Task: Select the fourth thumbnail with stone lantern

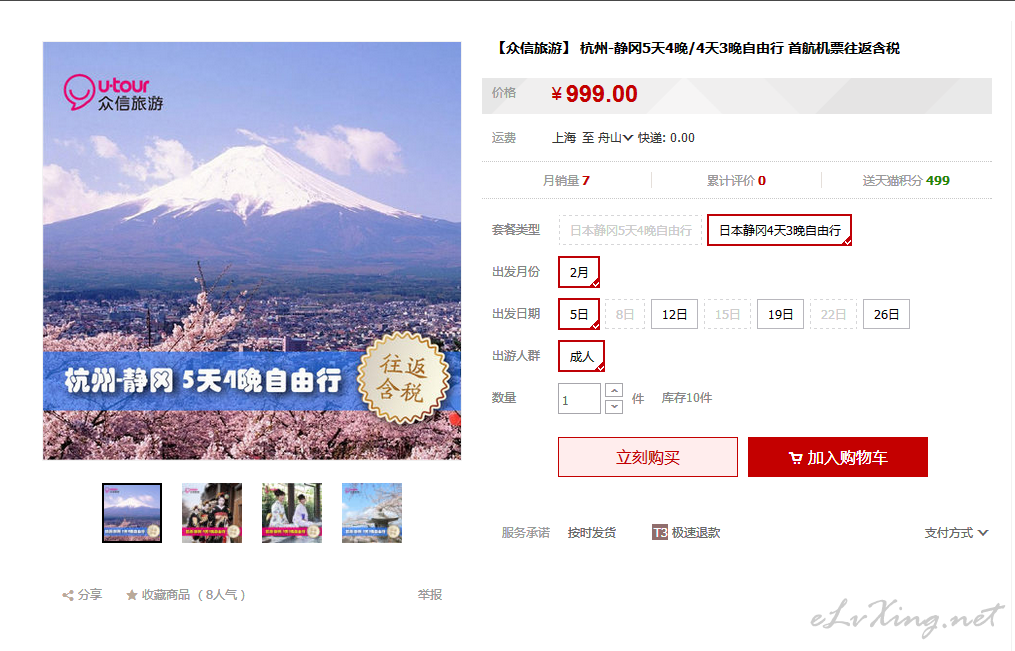Action: tap(372, 513)
